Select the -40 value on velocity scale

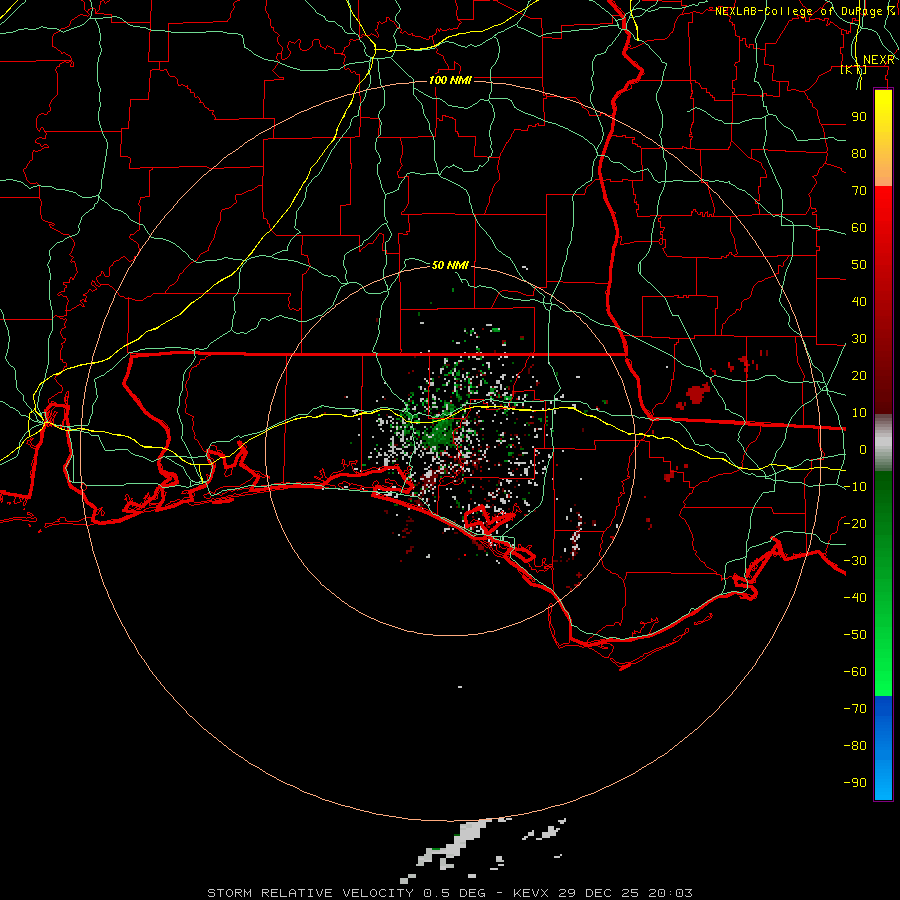(855, 598)
